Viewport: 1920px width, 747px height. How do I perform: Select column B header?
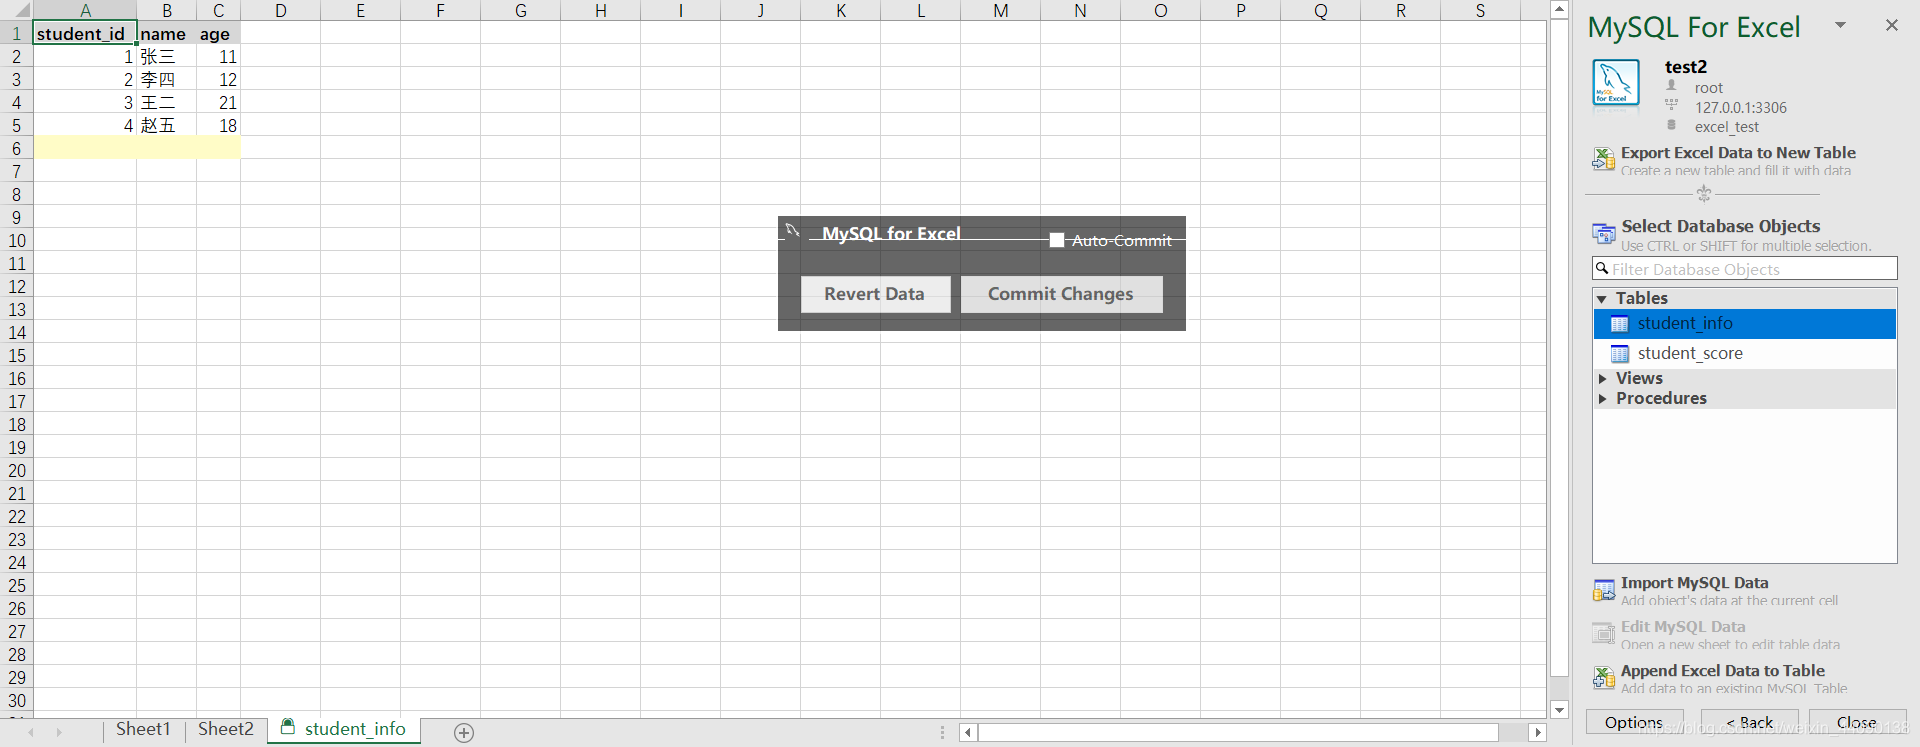(x=166, y=11)
